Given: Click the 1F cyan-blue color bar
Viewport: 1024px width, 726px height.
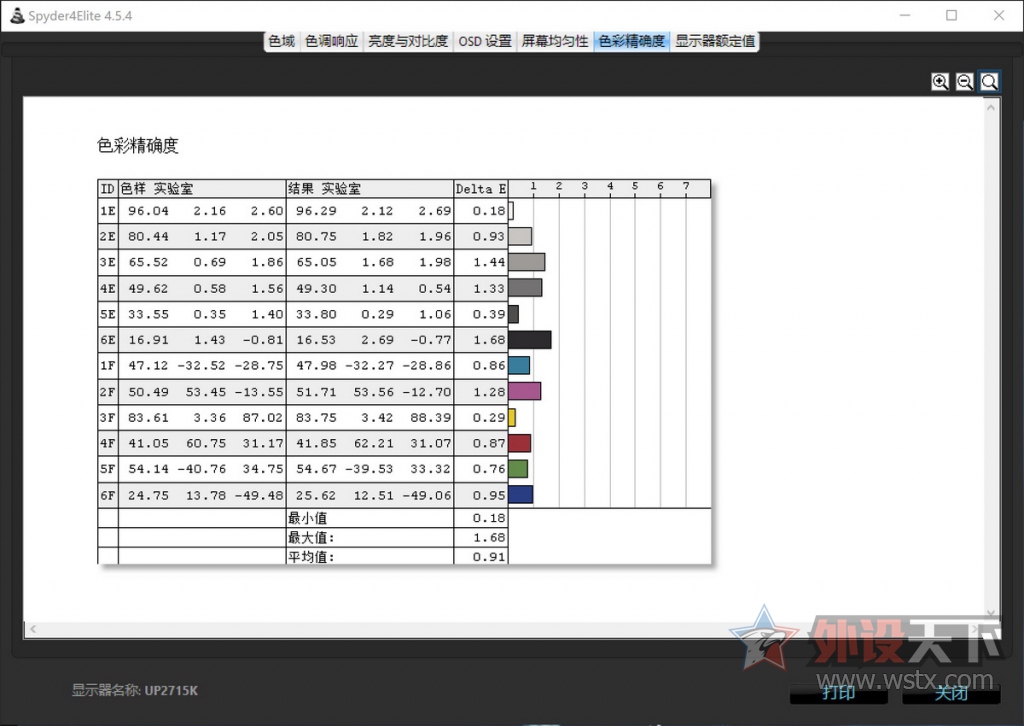Looking at the screenshot, I should [519, 366].
